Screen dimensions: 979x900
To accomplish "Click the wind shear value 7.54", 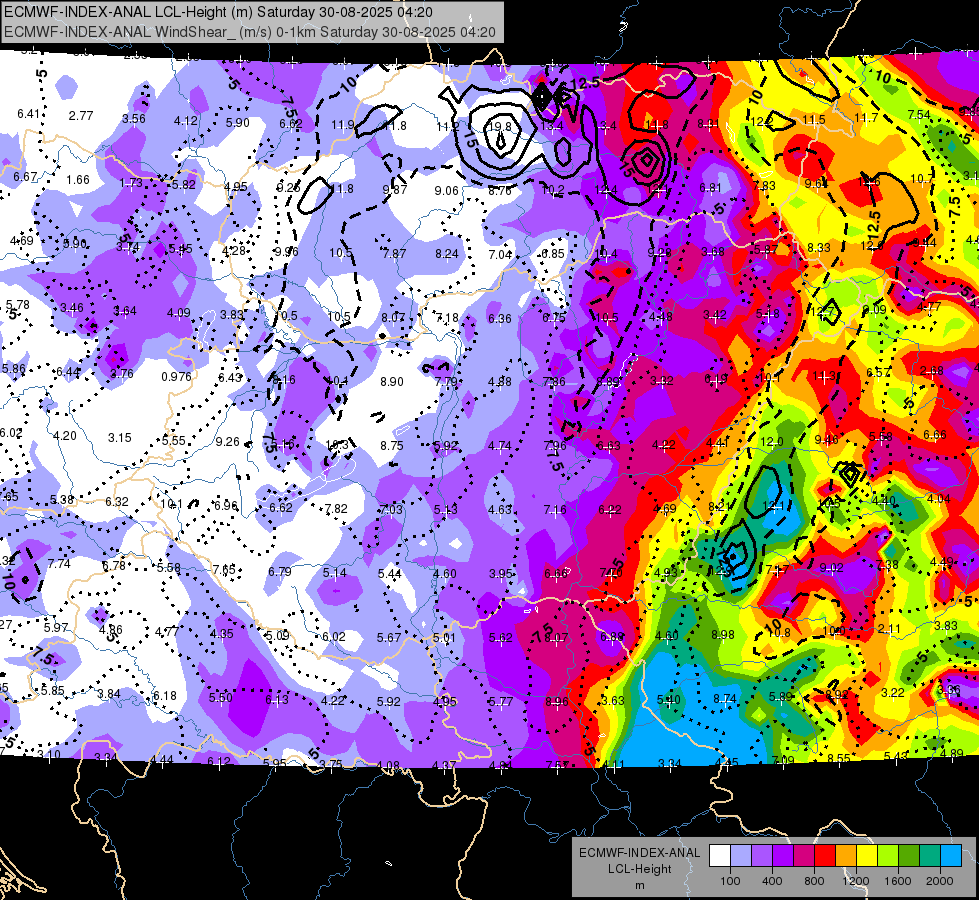I will [x=920, y=115].
